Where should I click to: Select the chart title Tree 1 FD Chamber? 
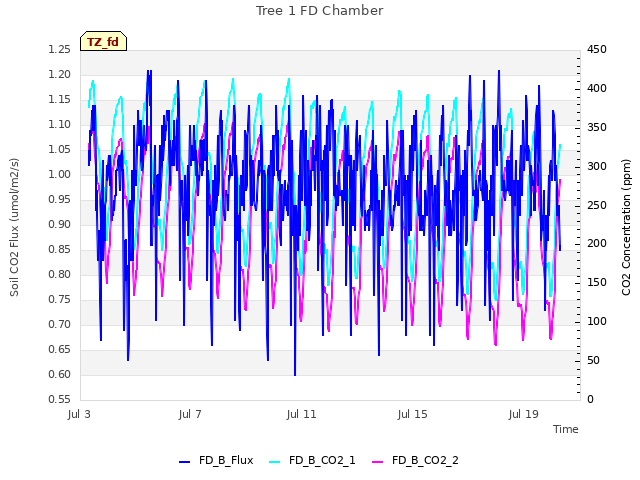pyautogui.click(x=320, y=11)
